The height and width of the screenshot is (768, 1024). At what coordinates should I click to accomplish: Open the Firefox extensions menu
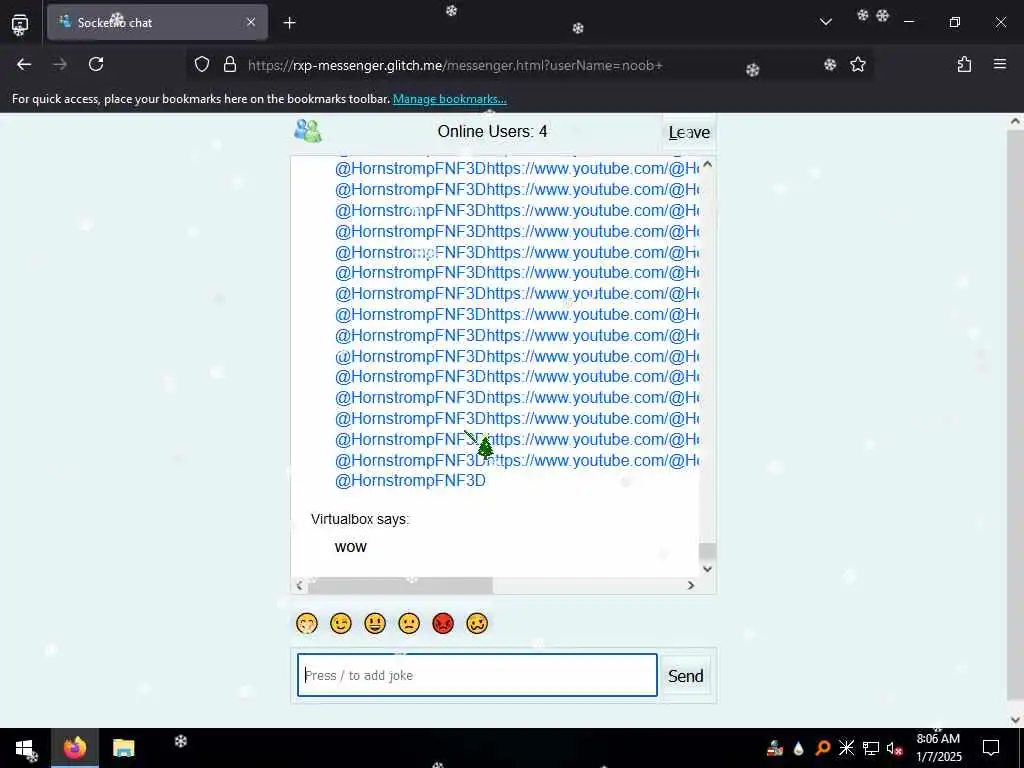[x=964, y=65]
